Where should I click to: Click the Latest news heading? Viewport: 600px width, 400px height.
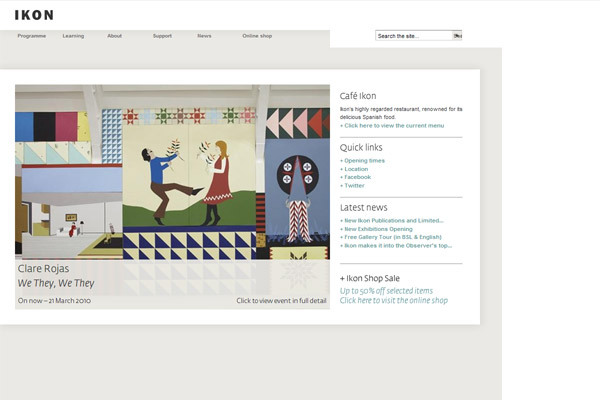coord(364,207)
